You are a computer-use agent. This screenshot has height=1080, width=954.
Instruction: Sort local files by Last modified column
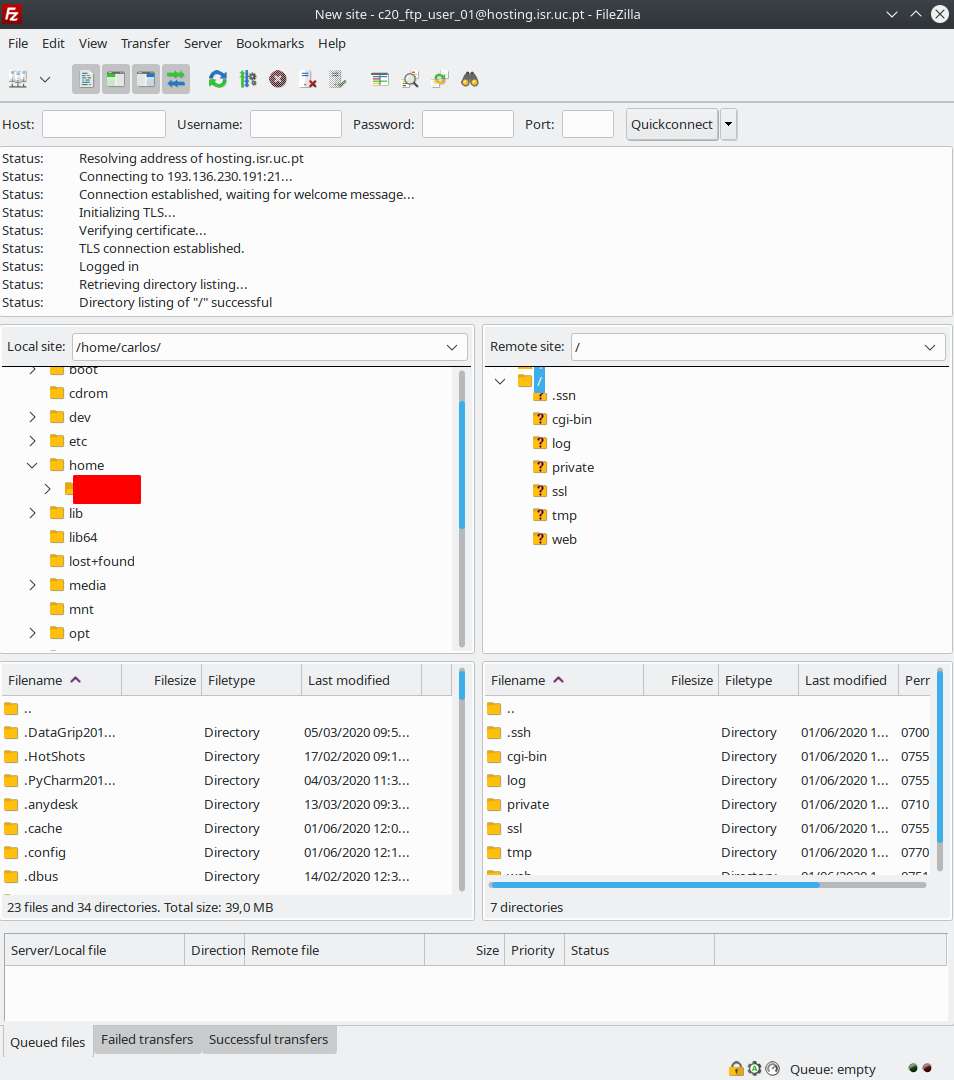pos(362,681)
